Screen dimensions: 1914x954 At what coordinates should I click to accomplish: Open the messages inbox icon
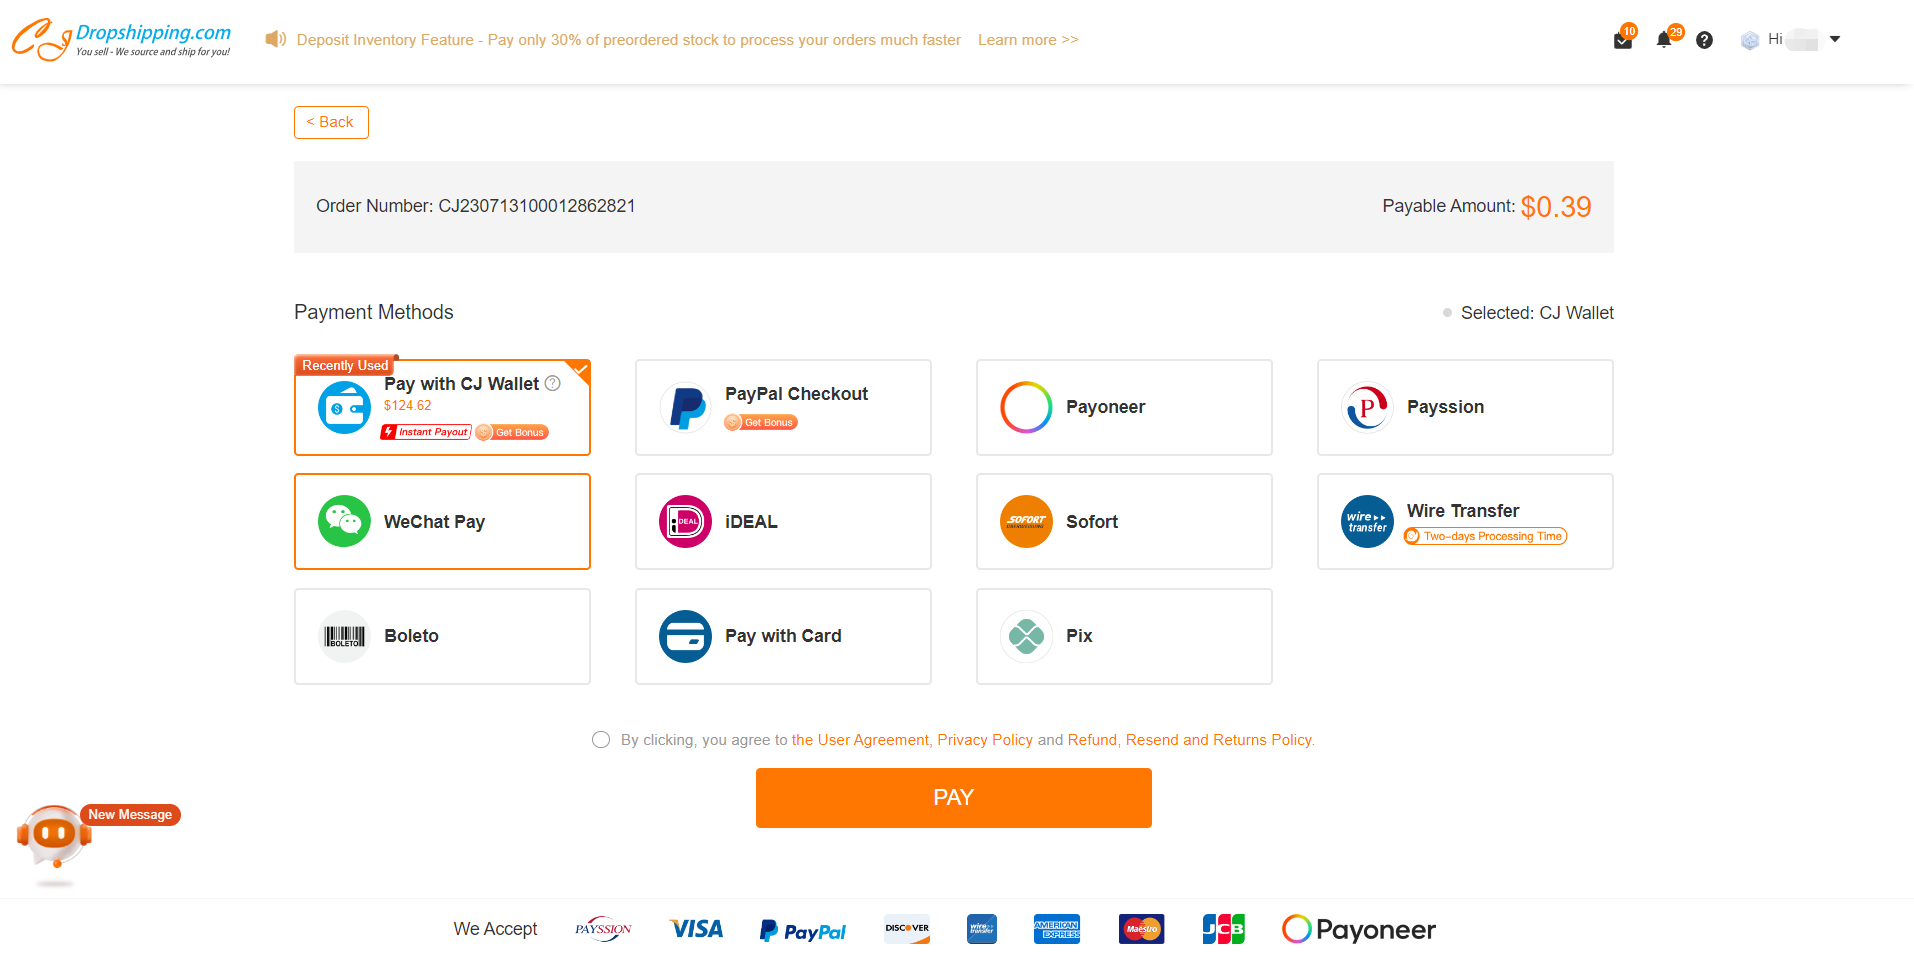[1622, 41]
